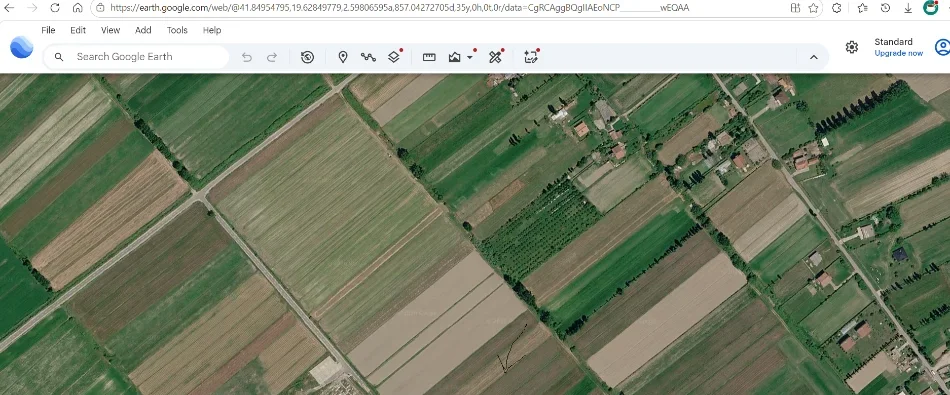Viewport: 950px width, 395px height.
Task: Open the Tools menu
Action: pyautogui.click(x=177, y=30)
